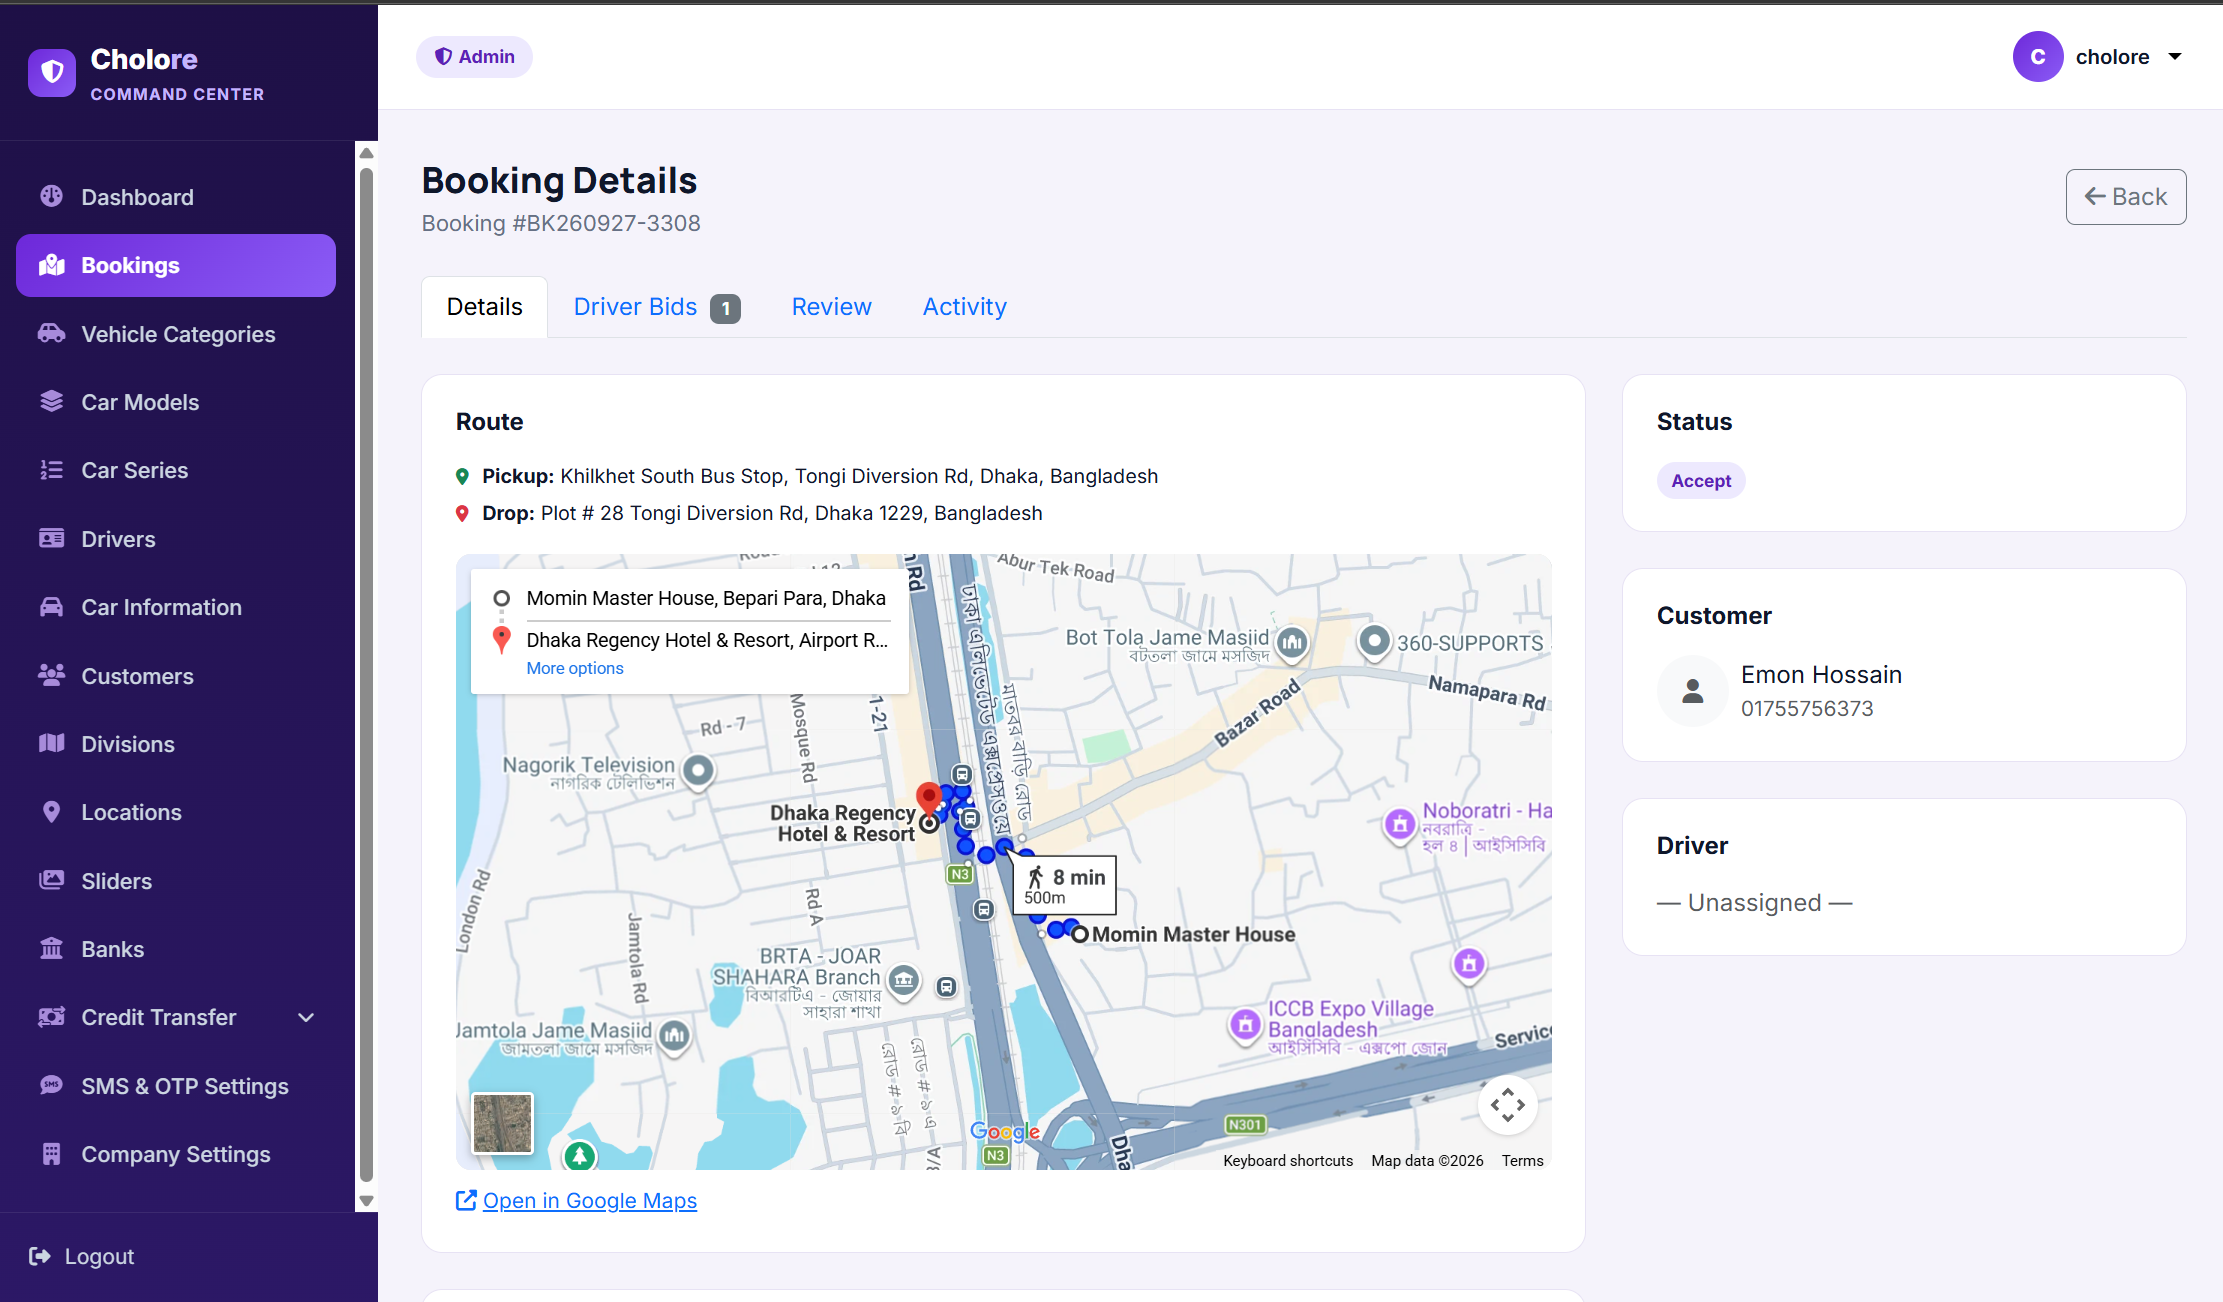Click the Google logo on the map
The image size is (2223, 1302).
(1005, 1131)
